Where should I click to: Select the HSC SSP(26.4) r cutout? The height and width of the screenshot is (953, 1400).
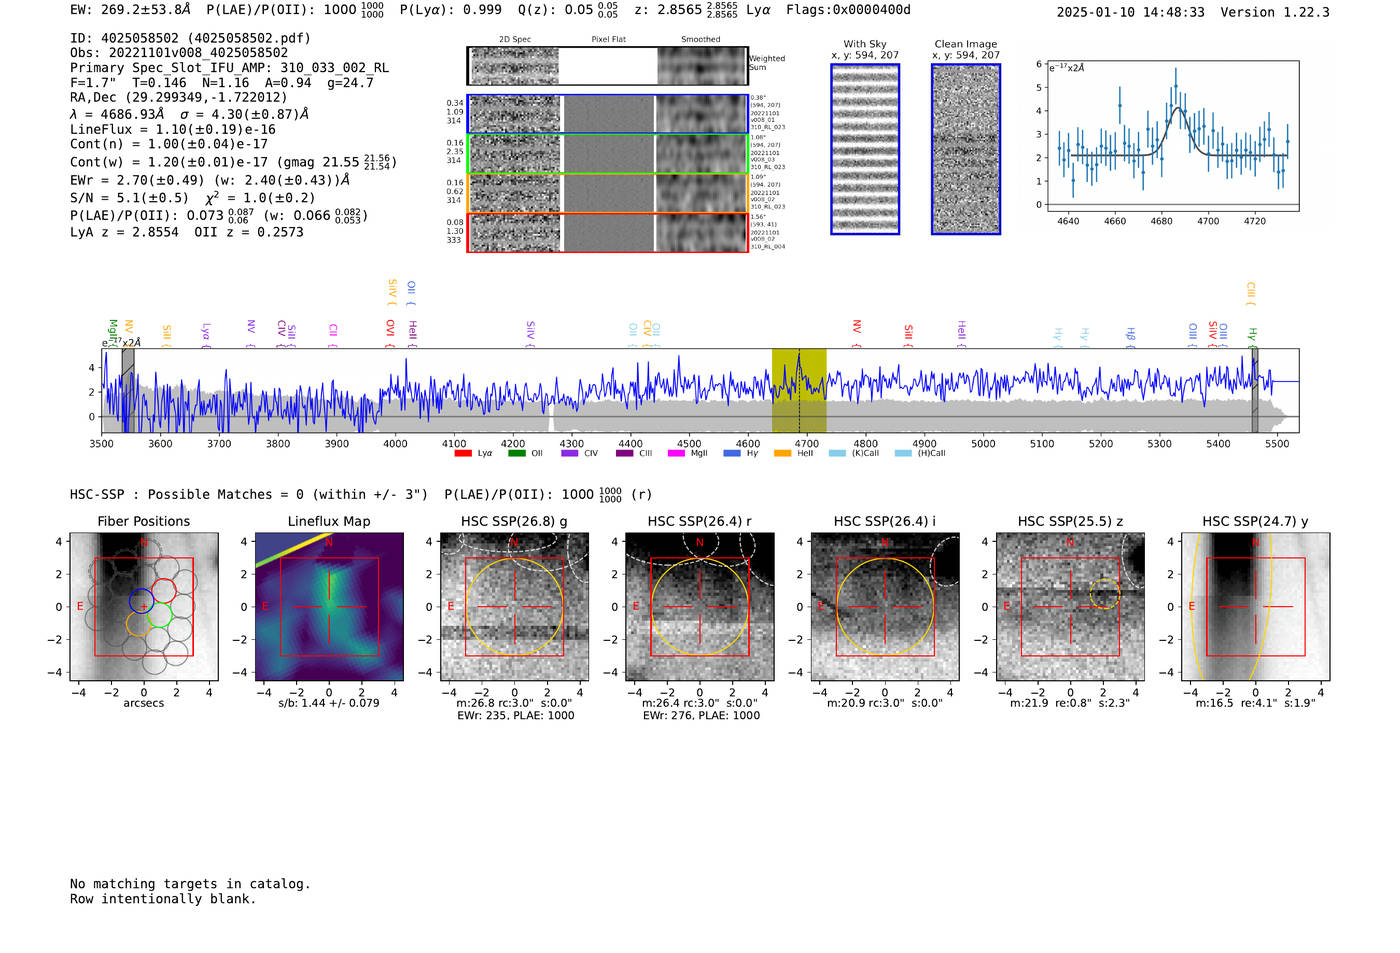click(699, 607)
